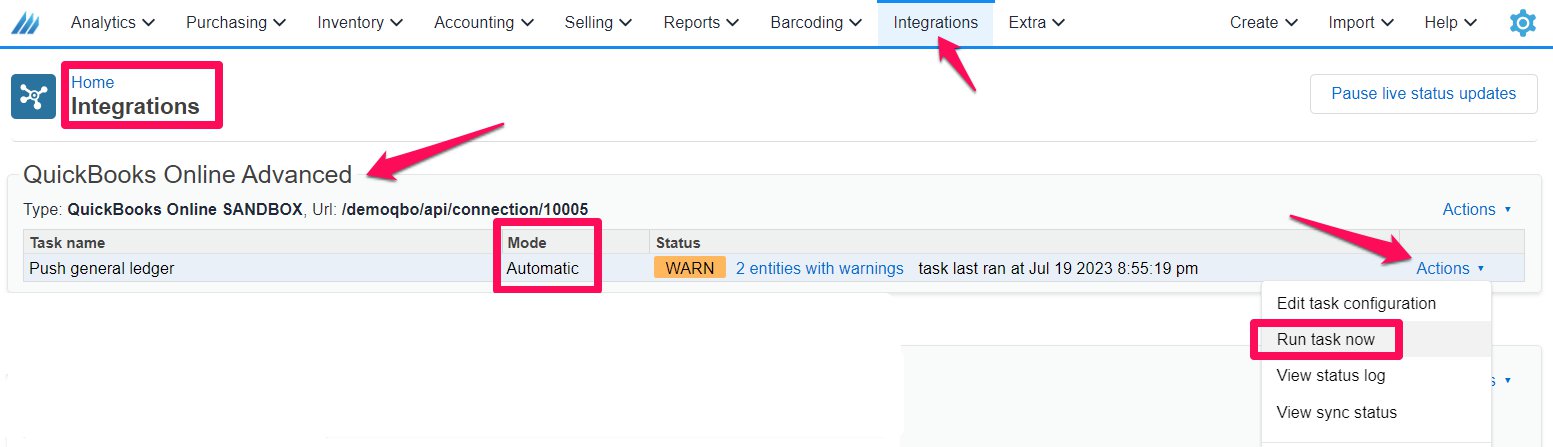The width and height of the screenshot is (1553, 447).
Task: Select the Integrations tab
Action: (x=936, y=22)
